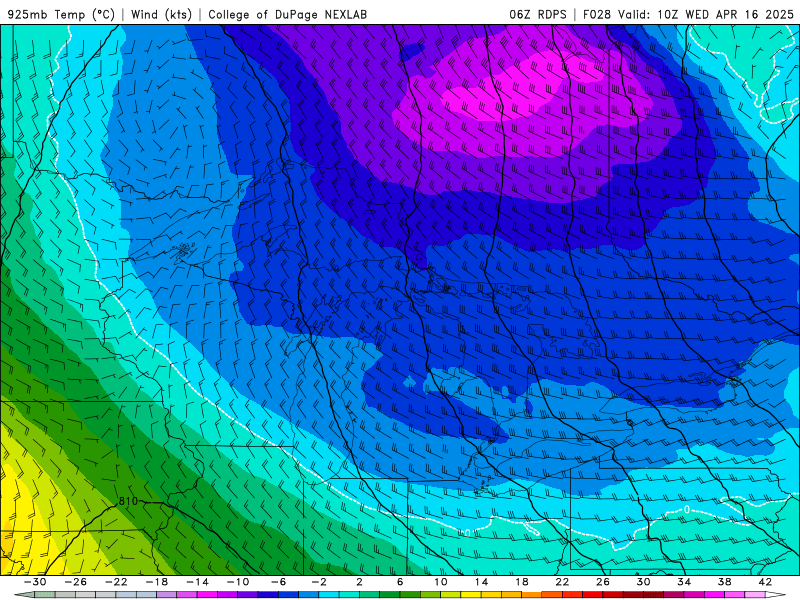The width and height of the screenshot is (800, 600).
Task: Click the '18' colorbar tick label
Action: 521,582
